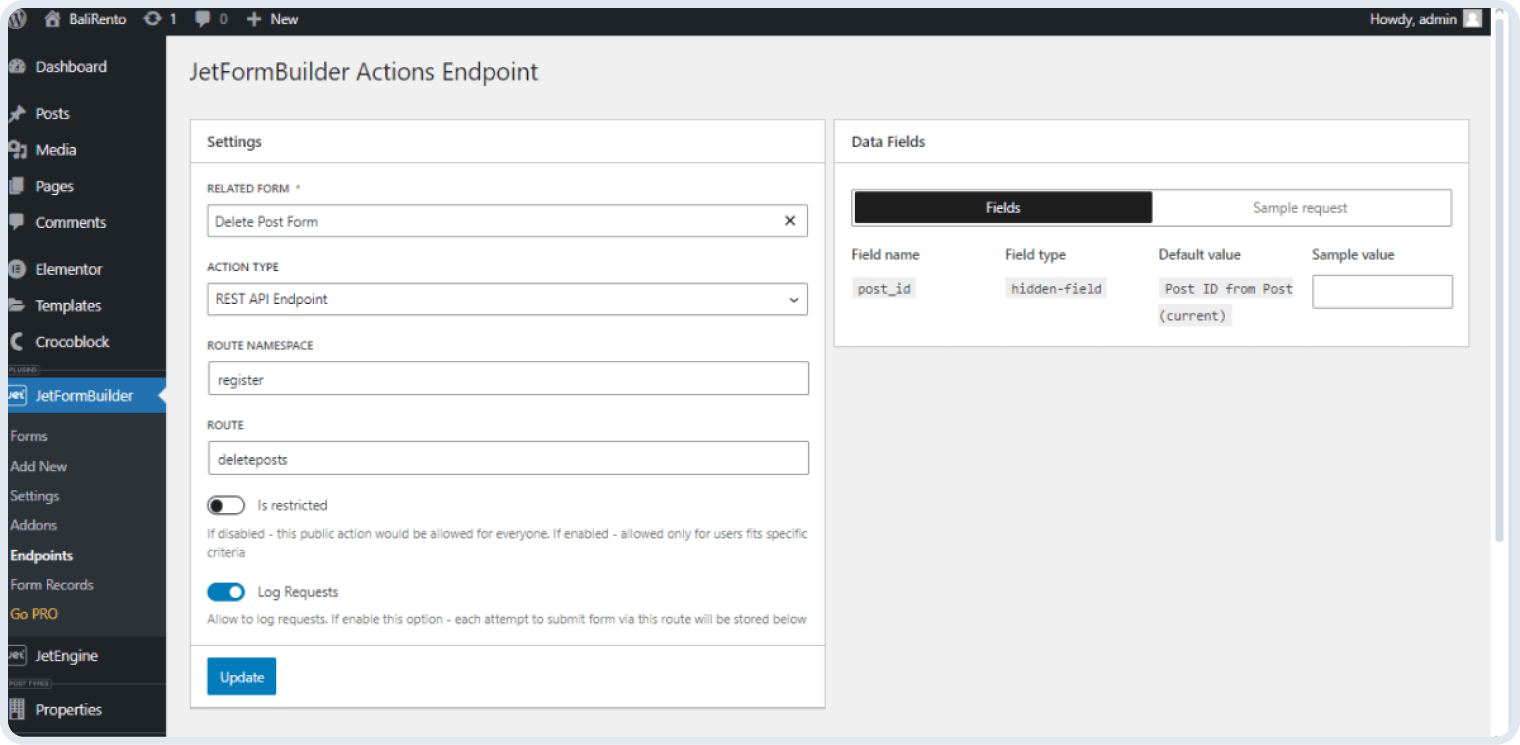Enable the Is restricted toggle

(226, 505)
